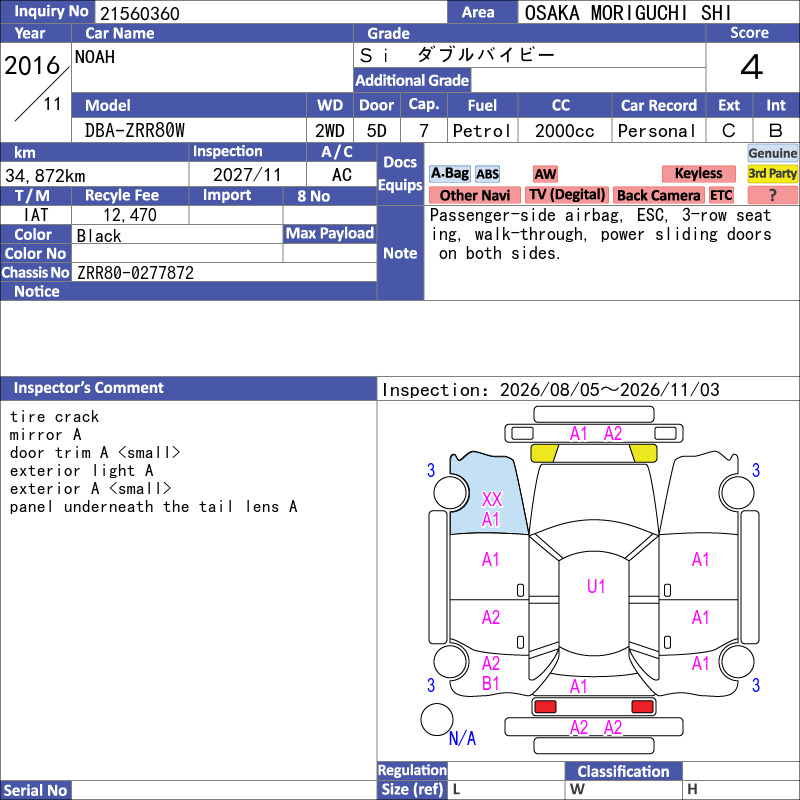The width and height of the screenshot is (800, 800).
Task: Click the car name NOAH
Action: tap(95, 57)
